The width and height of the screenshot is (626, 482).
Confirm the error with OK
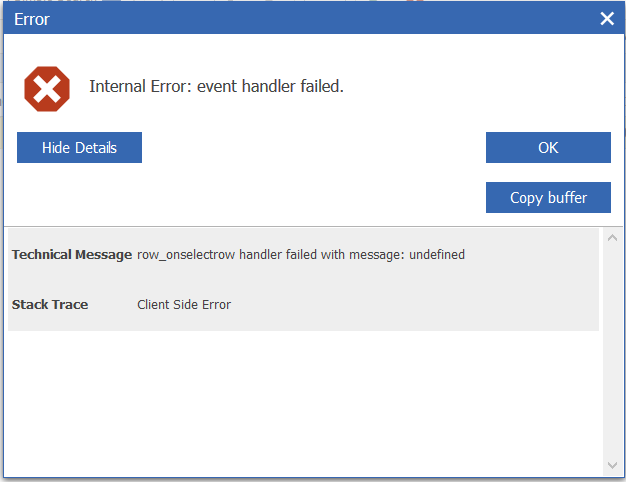point(547,147)
